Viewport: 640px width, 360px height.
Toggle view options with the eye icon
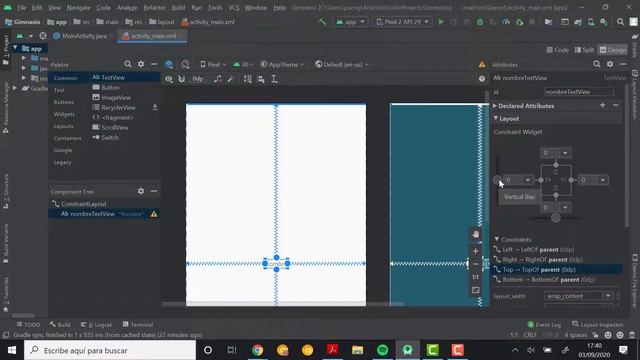(169, 79)
